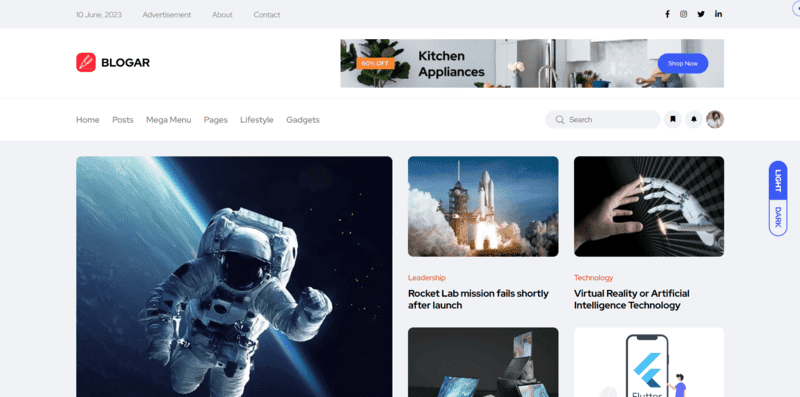The image size is (800, 397).
Task: Open the Advertisement link in the top bar
Action: (x=167, y=15)
